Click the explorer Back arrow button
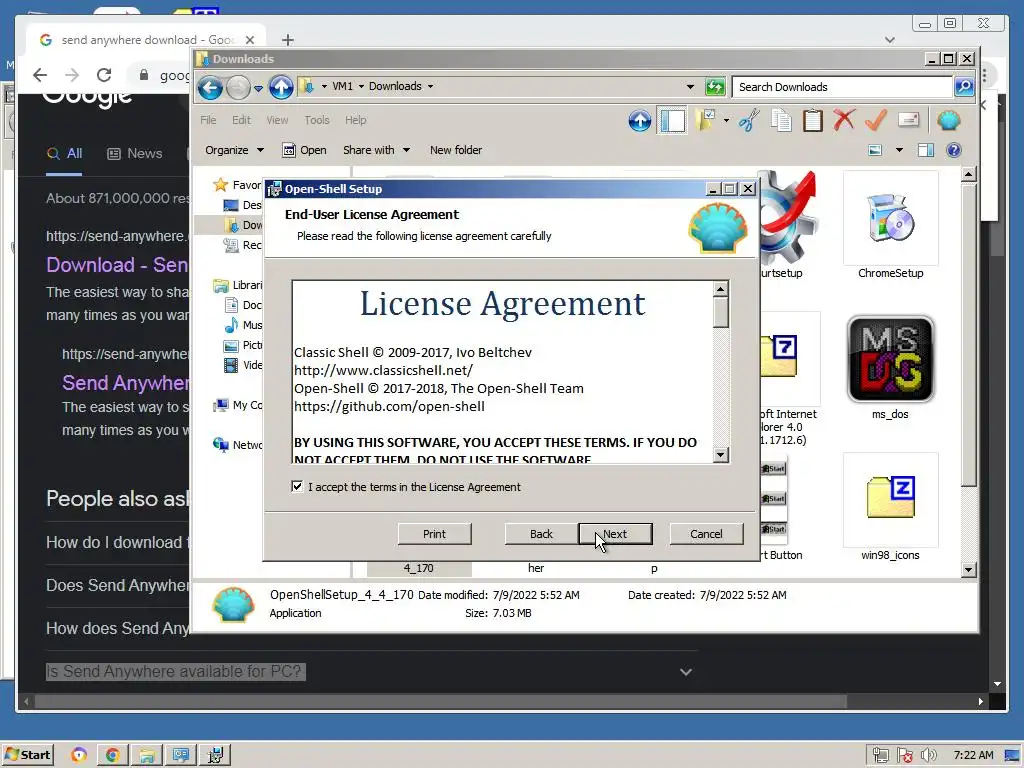 tap(210, 87)
